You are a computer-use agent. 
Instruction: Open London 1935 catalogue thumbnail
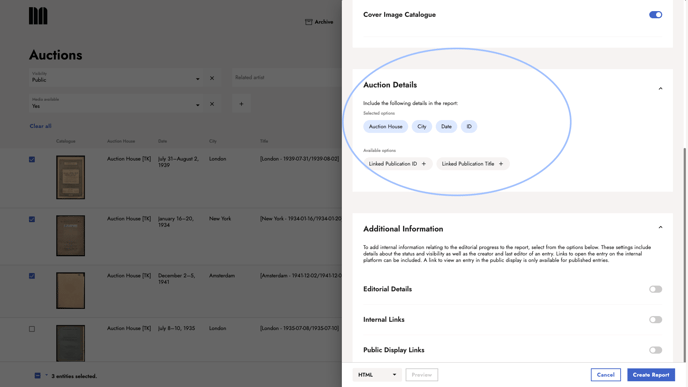tap(70, 343)
